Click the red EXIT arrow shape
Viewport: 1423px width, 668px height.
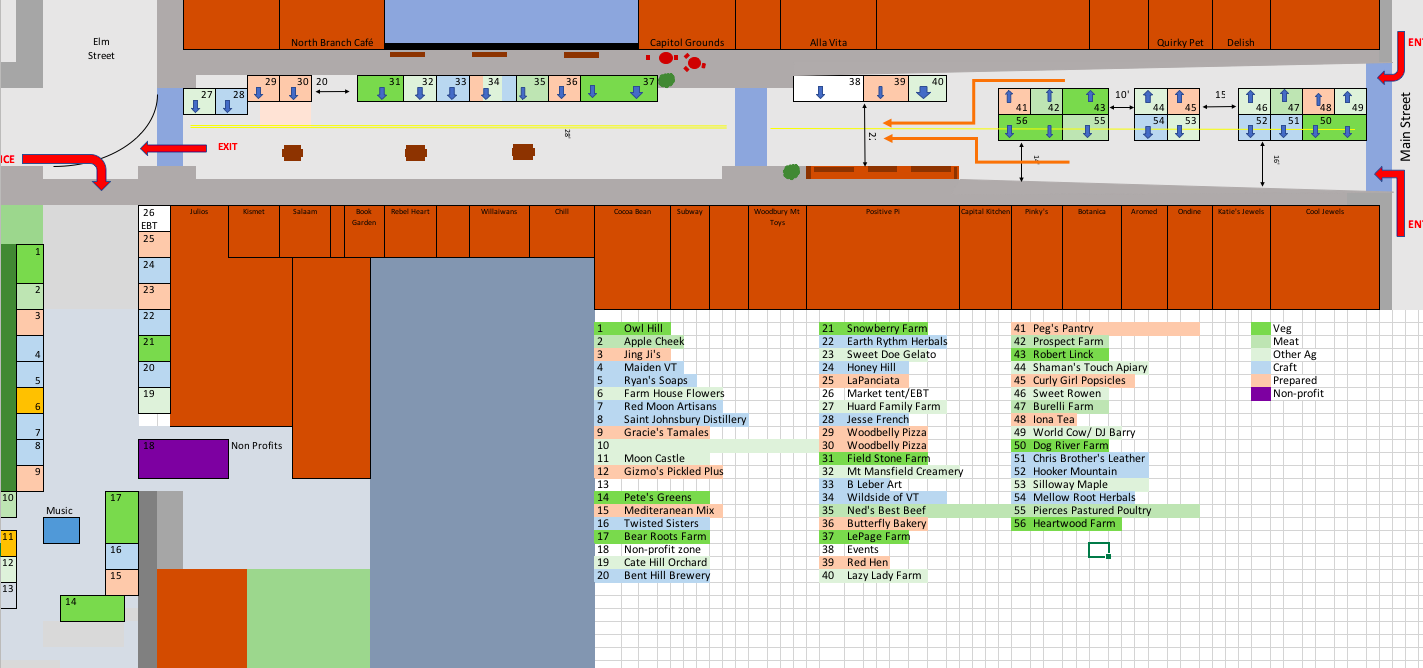[x=175, y=149]
